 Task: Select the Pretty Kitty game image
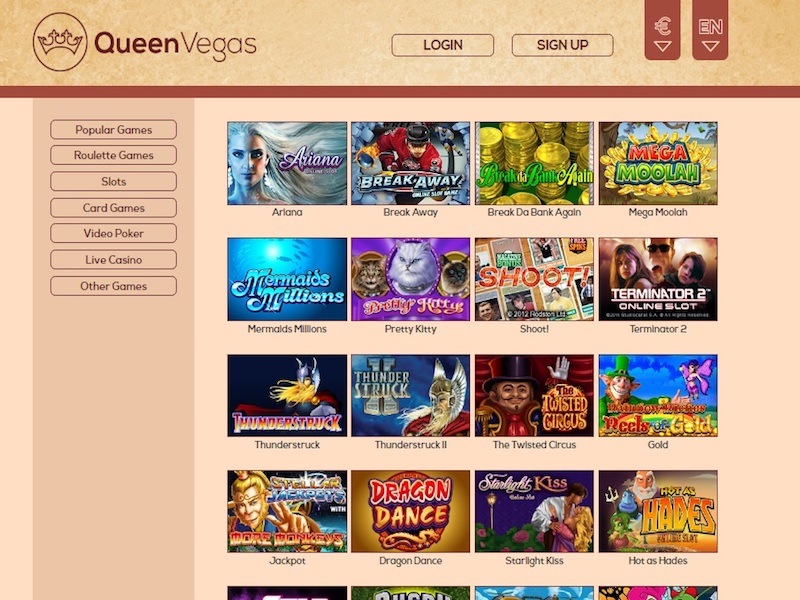pyautogui.click(x=411, y=279)
